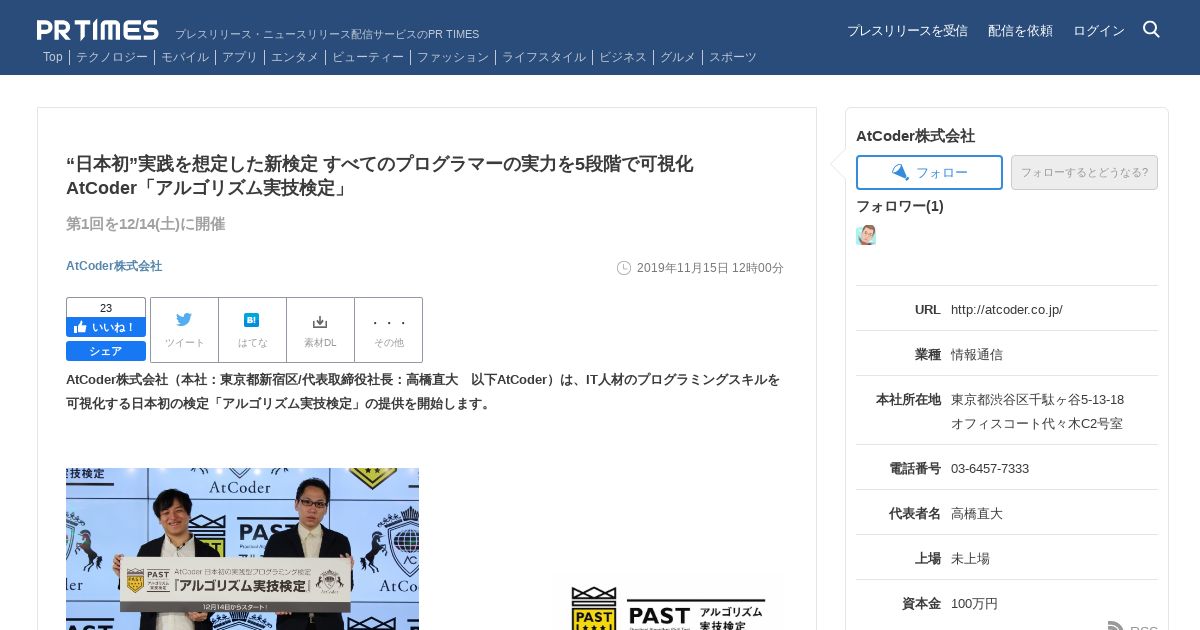Open the ライフスタイル category

[x=544, y=57]
